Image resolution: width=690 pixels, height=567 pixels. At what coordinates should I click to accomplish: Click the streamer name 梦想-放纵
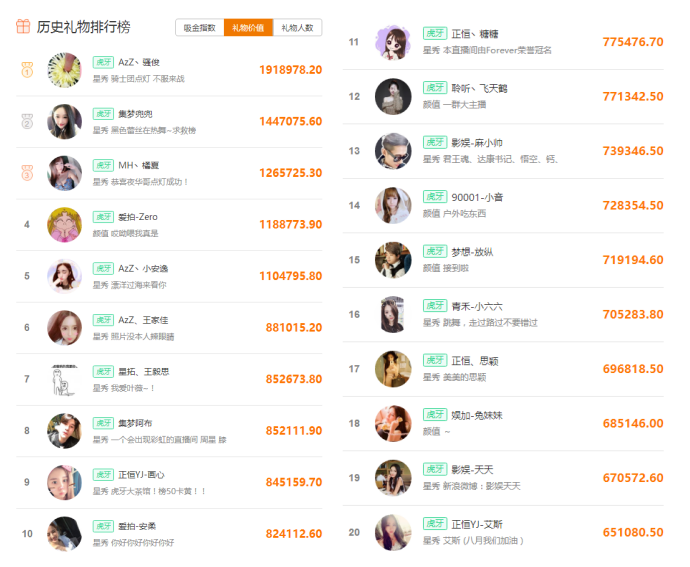pos(473,251)
